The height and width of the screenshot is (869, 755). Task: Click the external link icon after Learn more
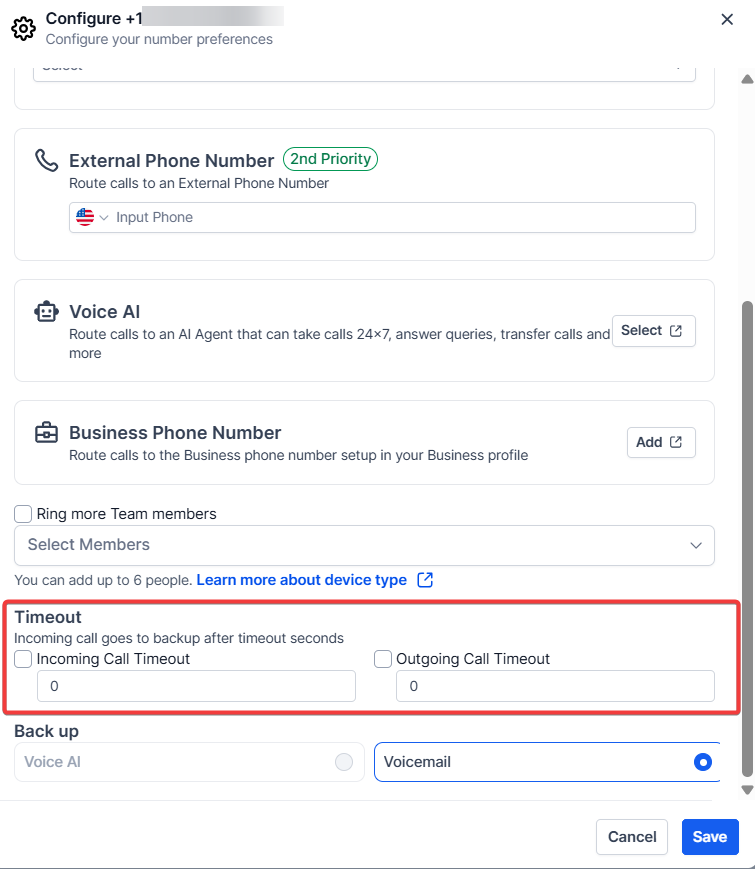(425, 580)
